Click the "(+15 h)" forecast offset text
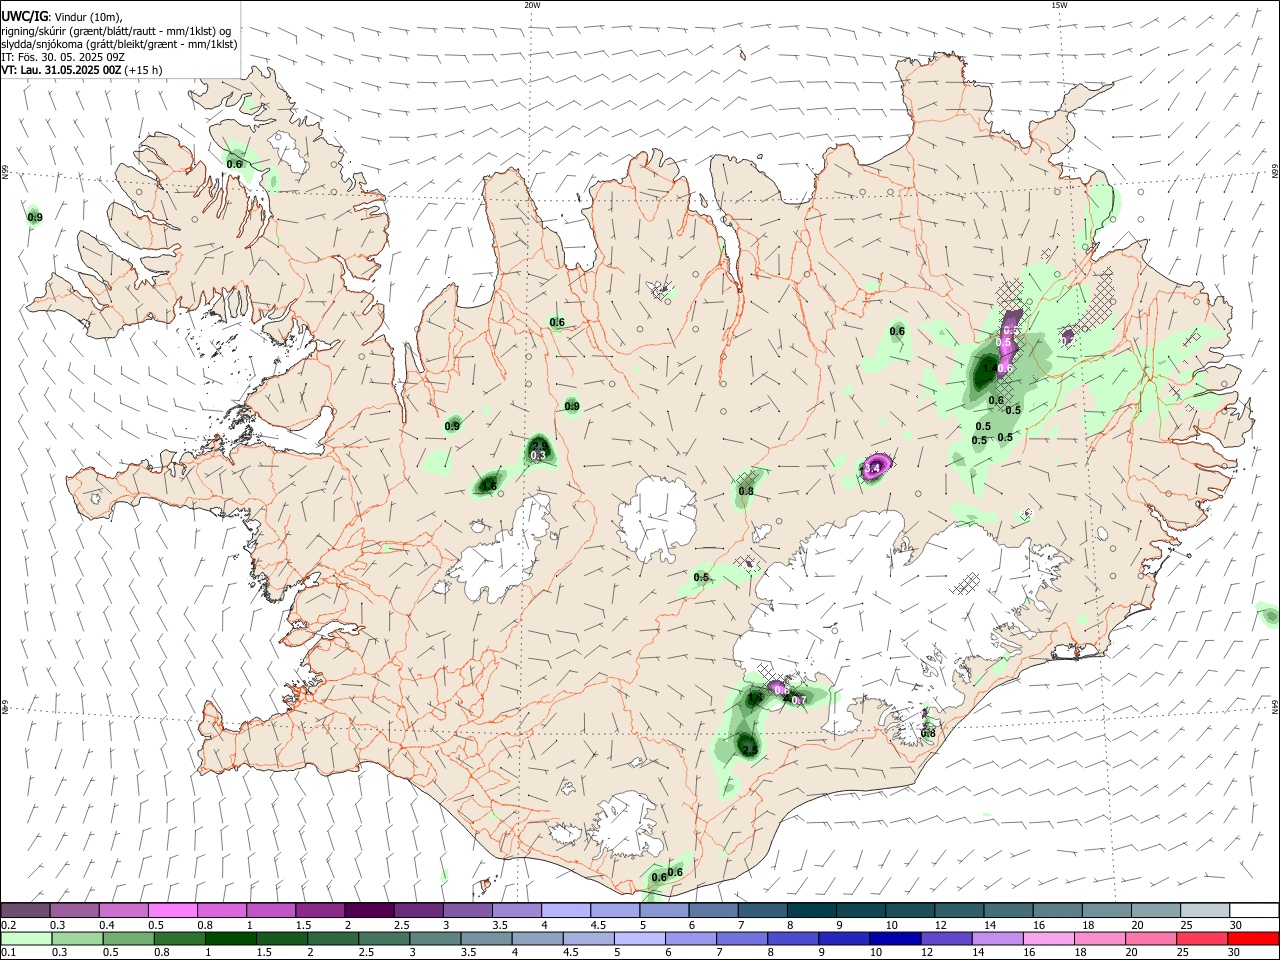Viewport: 1280px width, 960px height. [144, 70]
